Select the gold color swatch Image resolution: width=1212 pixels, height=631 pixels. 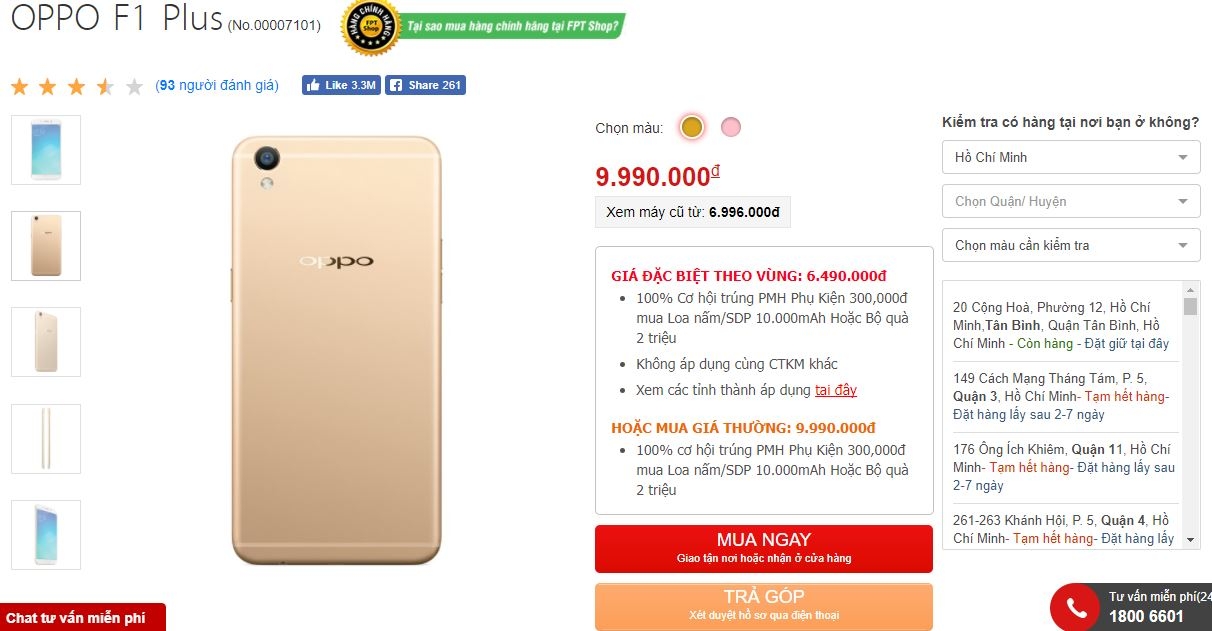click(692, 126)
